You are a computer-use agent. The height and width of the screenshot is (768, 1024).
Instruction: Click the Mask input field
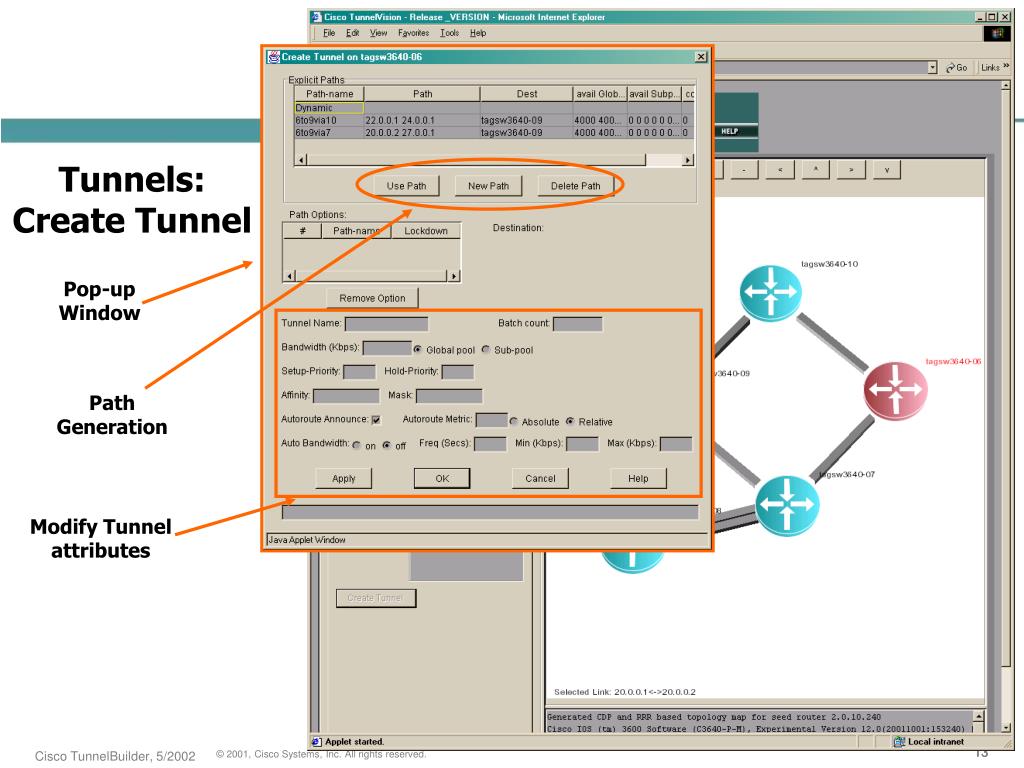tap(449, 396)
